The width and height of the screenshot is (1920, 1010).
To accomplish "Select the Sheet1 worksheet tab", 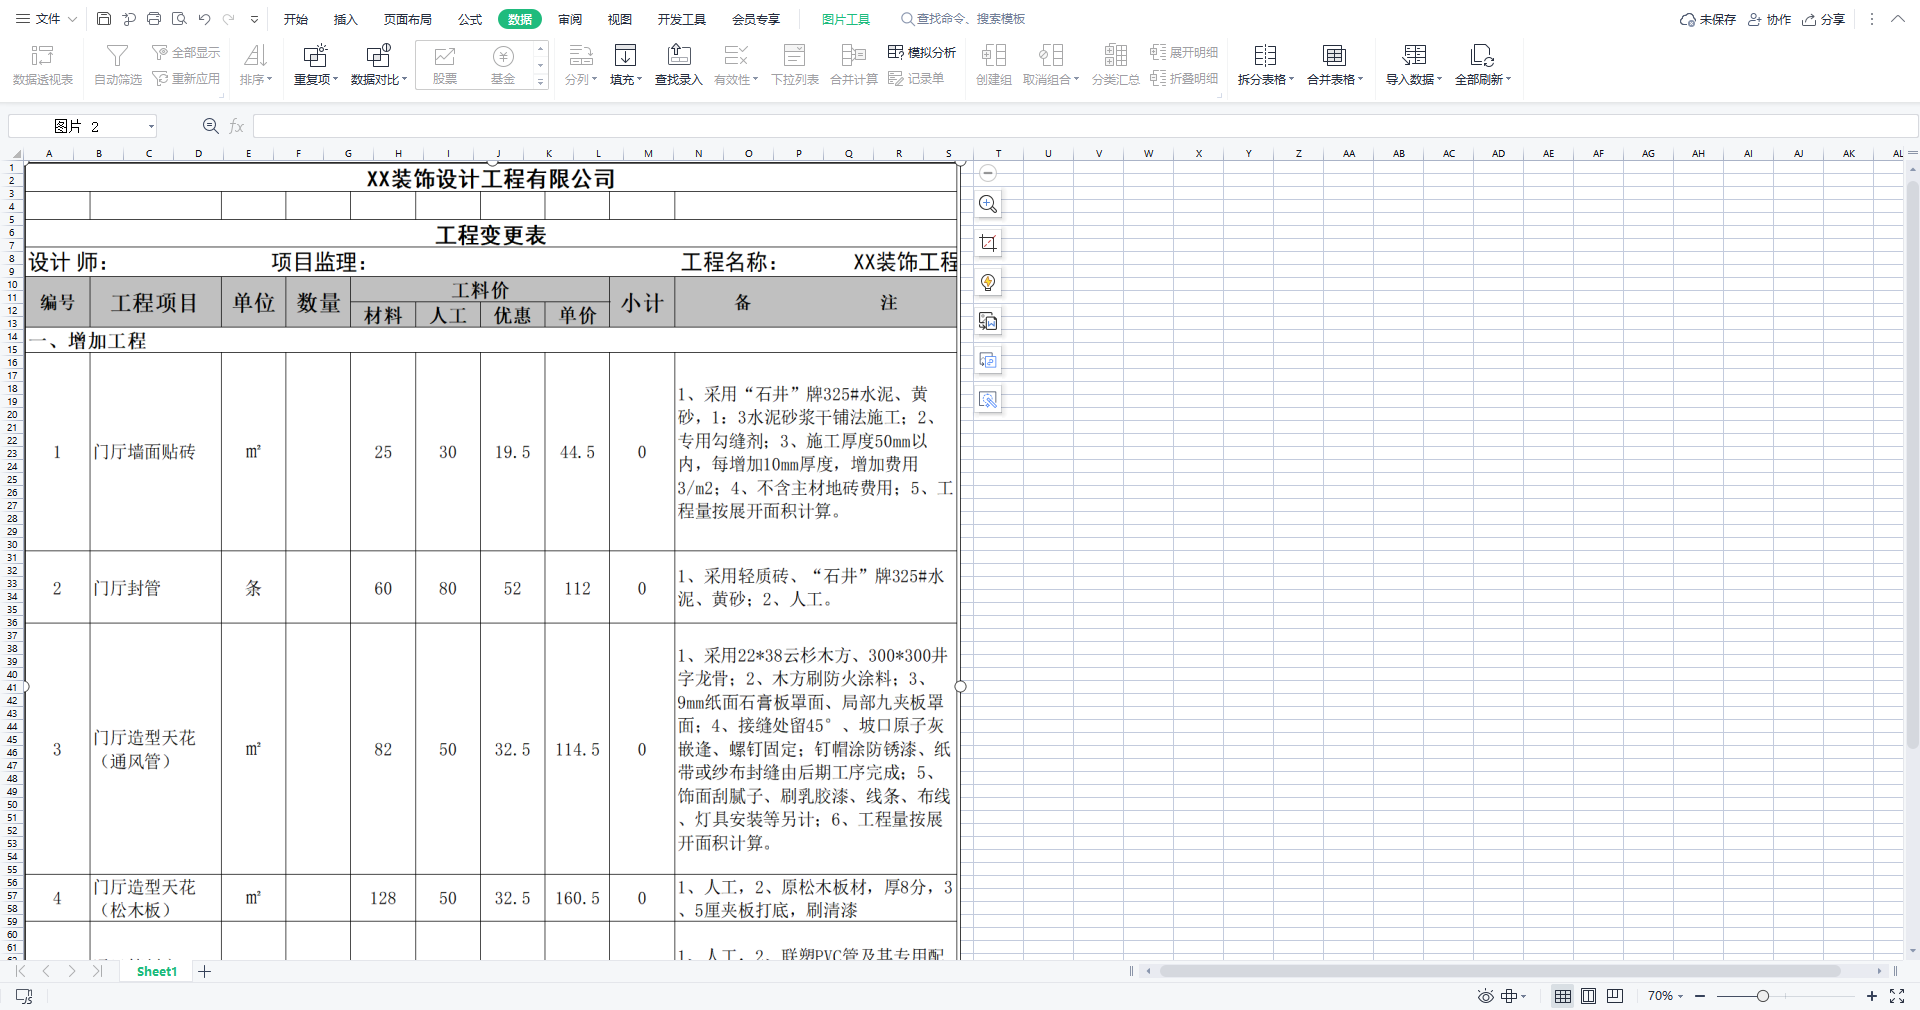I will pos(156,971).
